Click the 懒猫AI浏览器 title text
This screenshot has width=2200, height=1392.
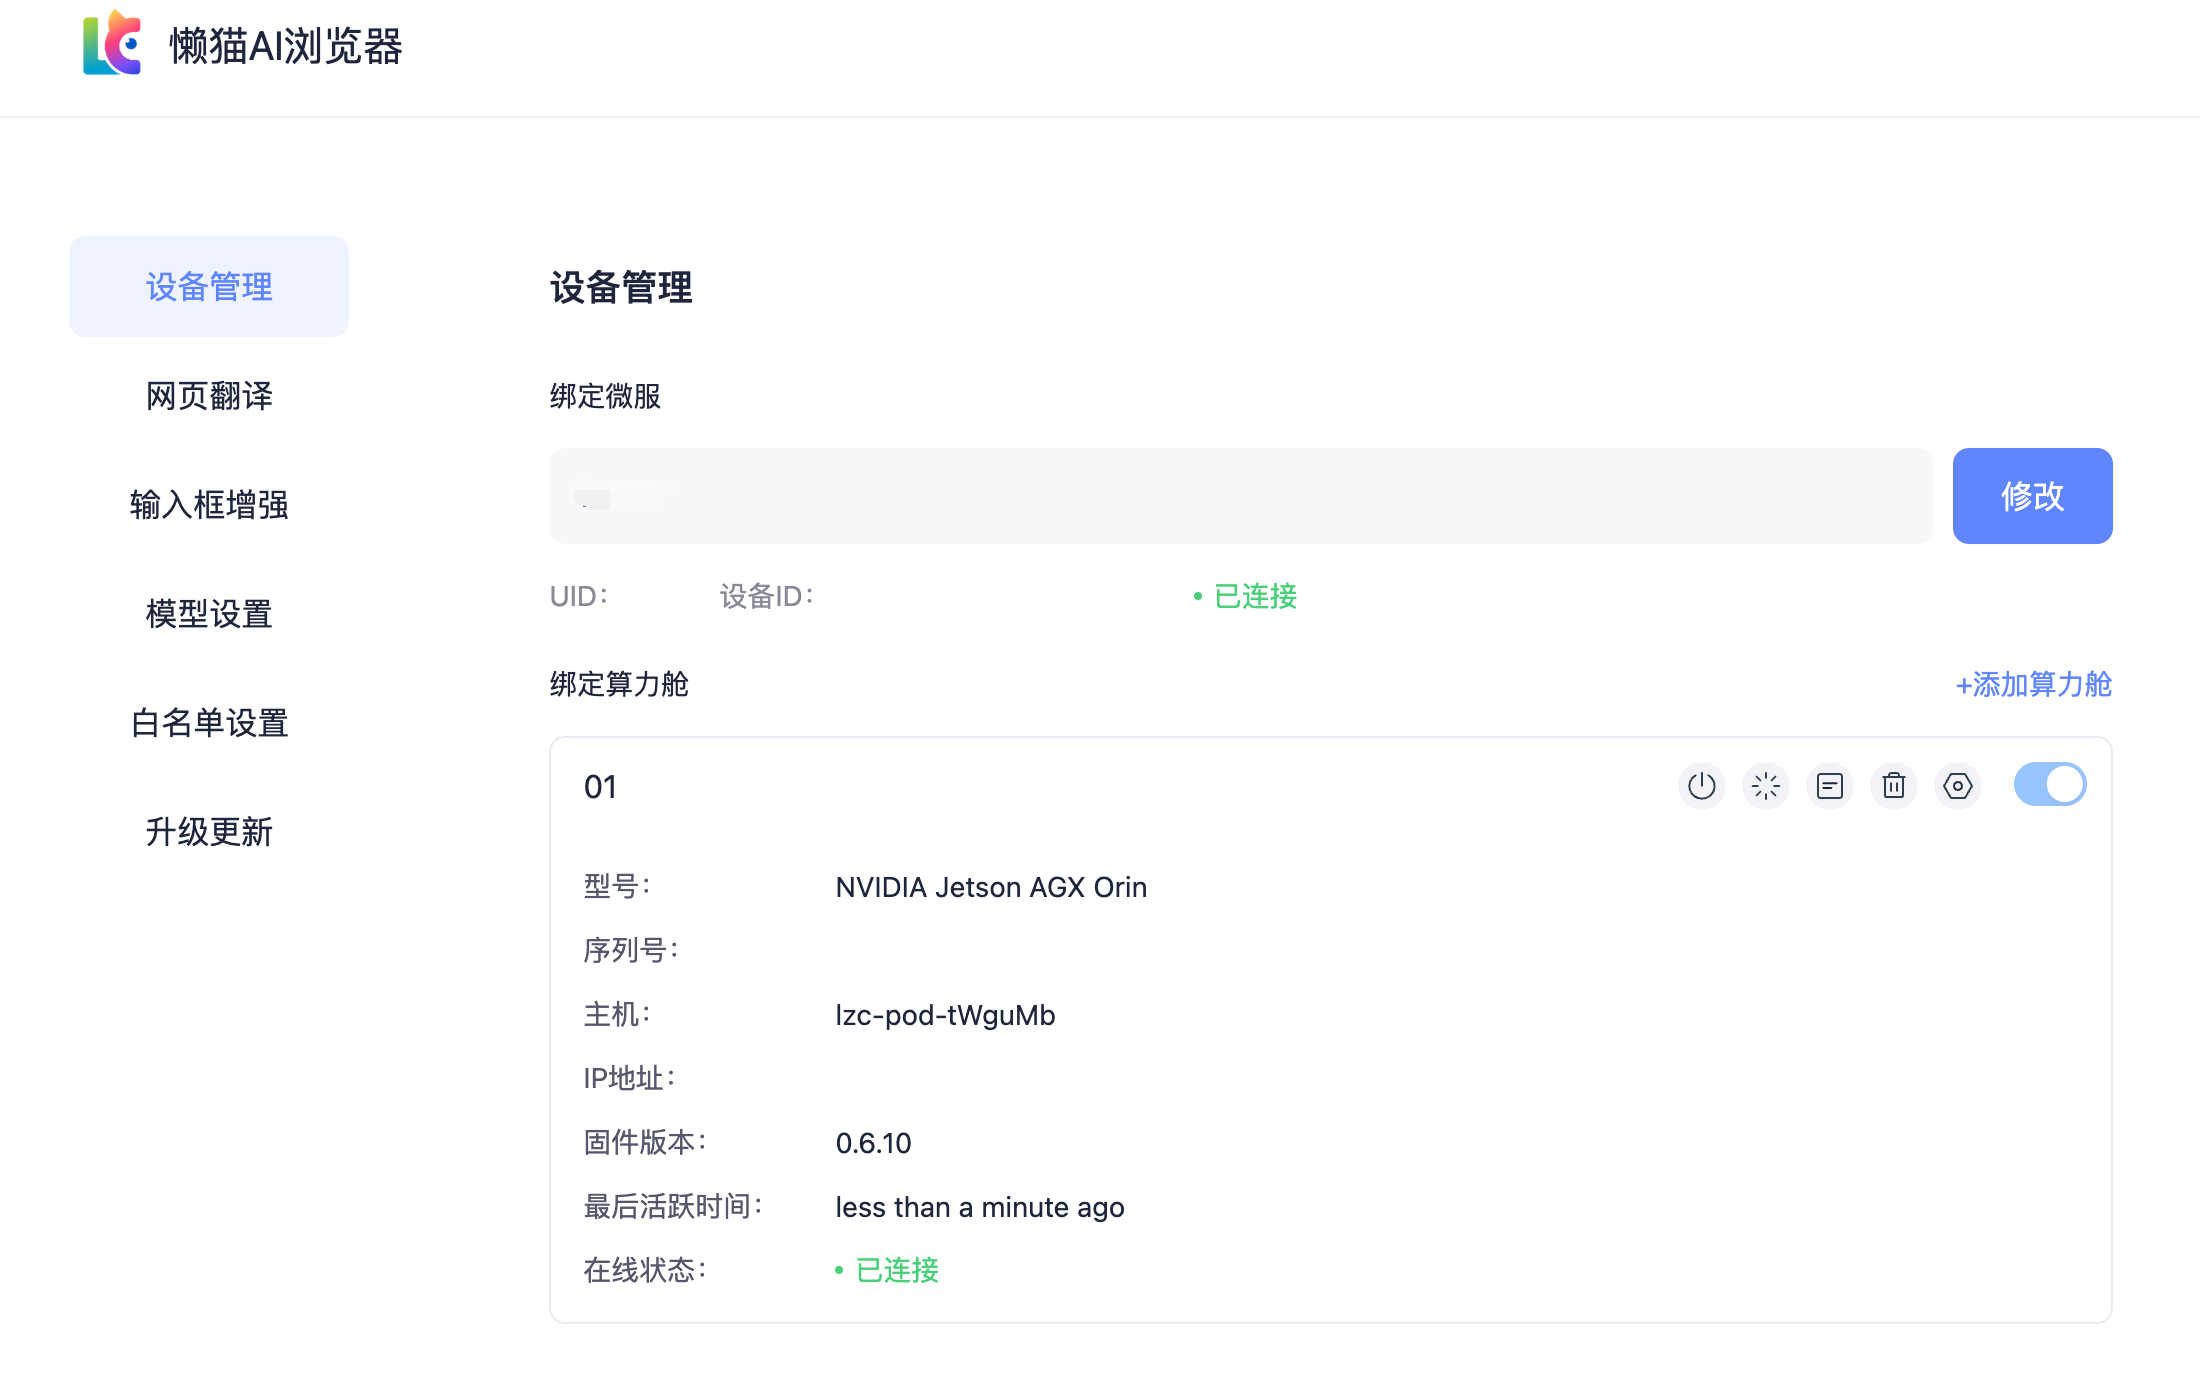click(286, 46)
